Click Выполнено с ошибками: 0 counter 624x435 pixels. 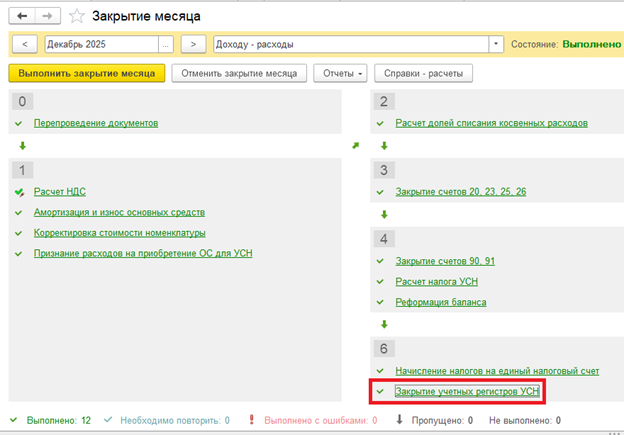tap(321, 421)
